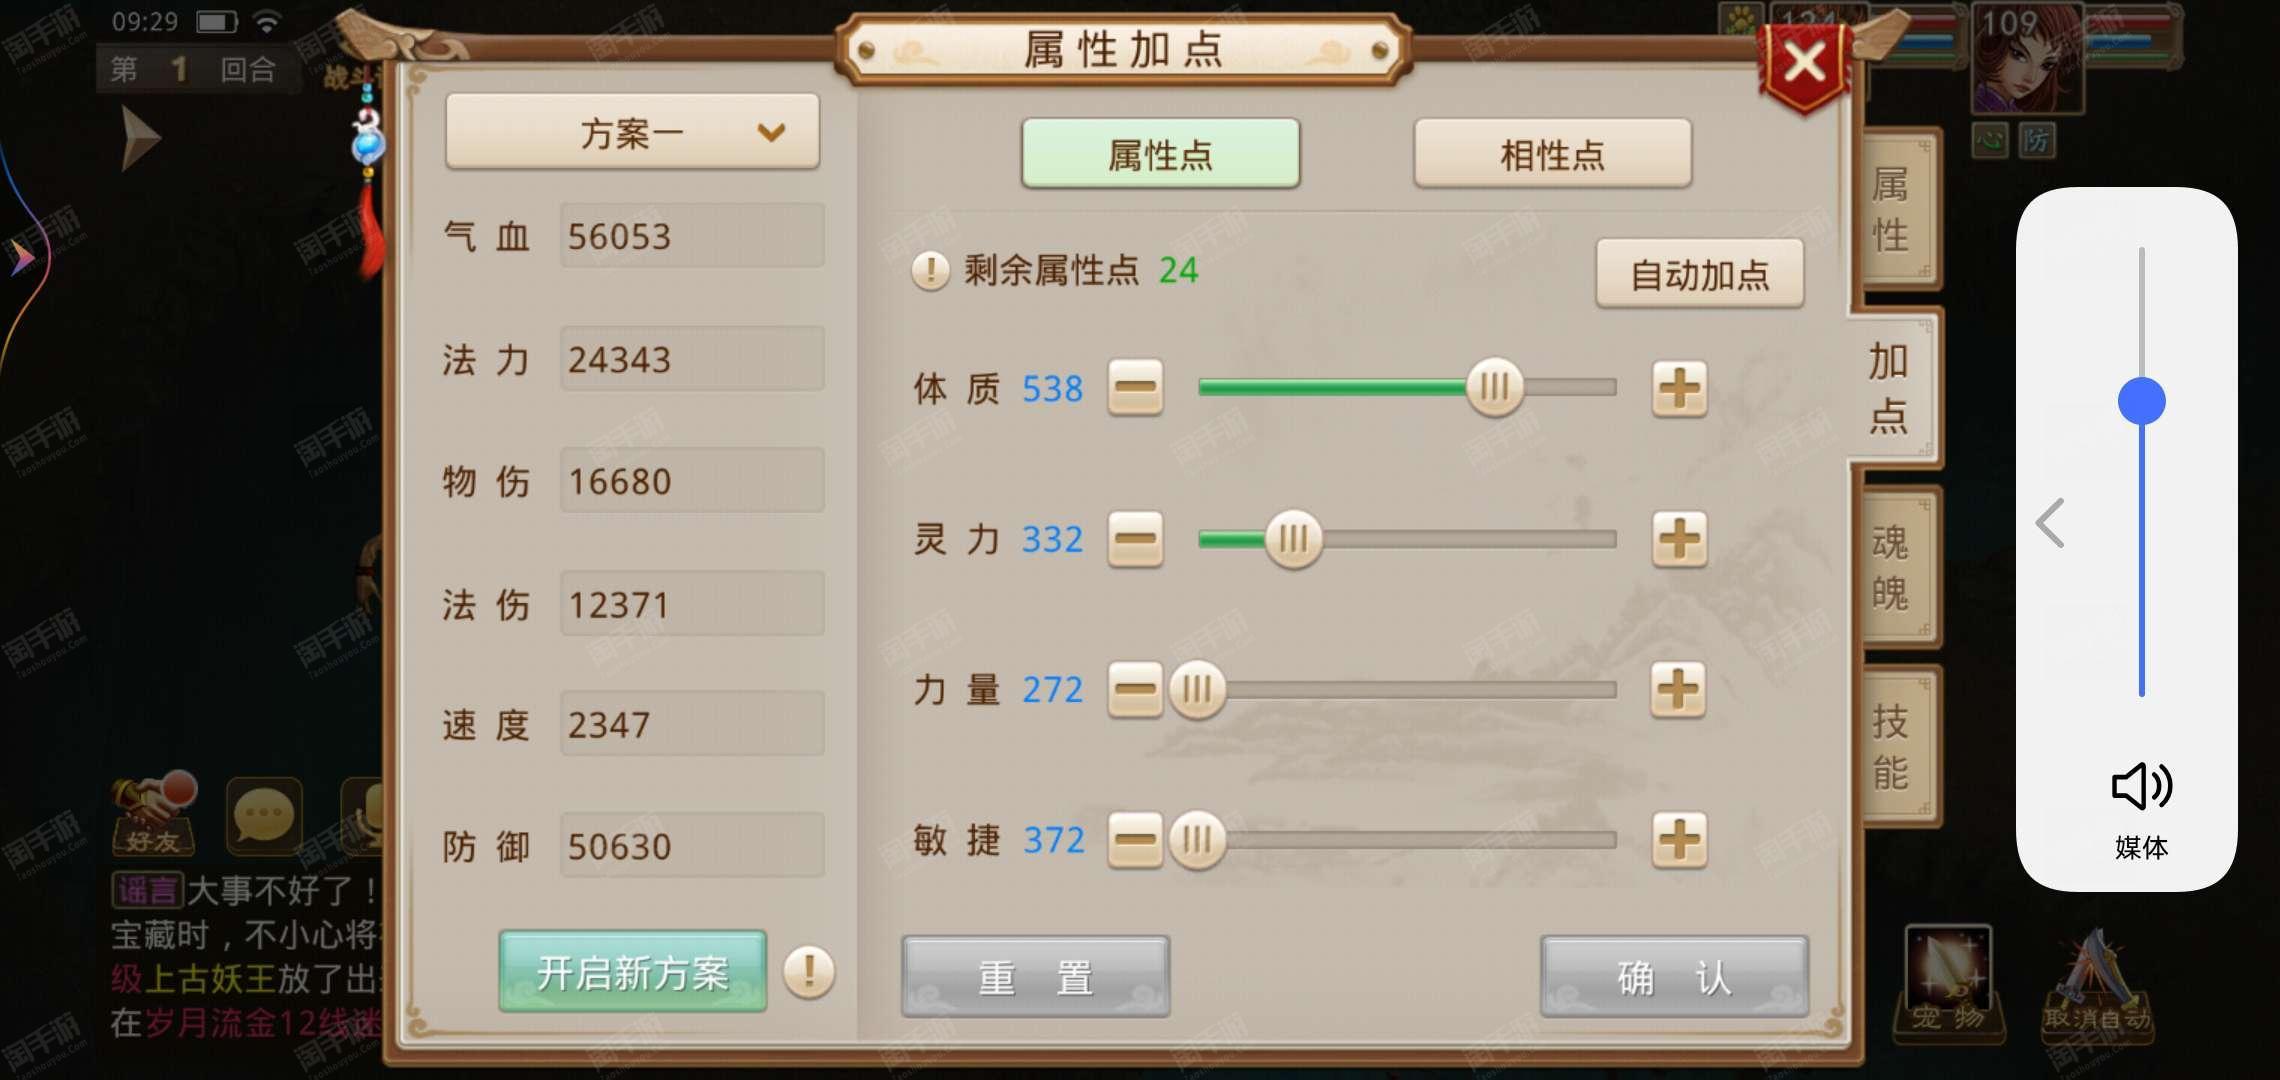Switch to the 属性点 tab

click(x=1160, y=154)
